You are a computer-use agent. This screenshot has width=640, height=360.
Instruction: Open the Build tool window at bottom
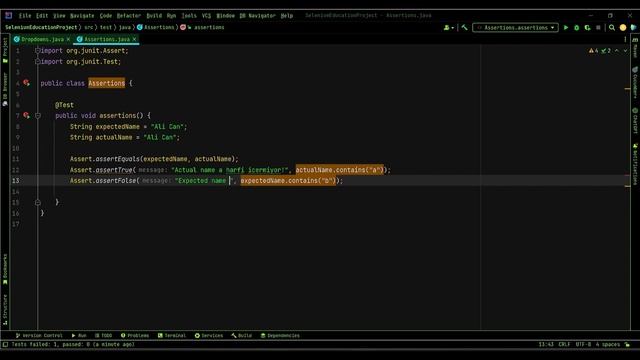242,336
